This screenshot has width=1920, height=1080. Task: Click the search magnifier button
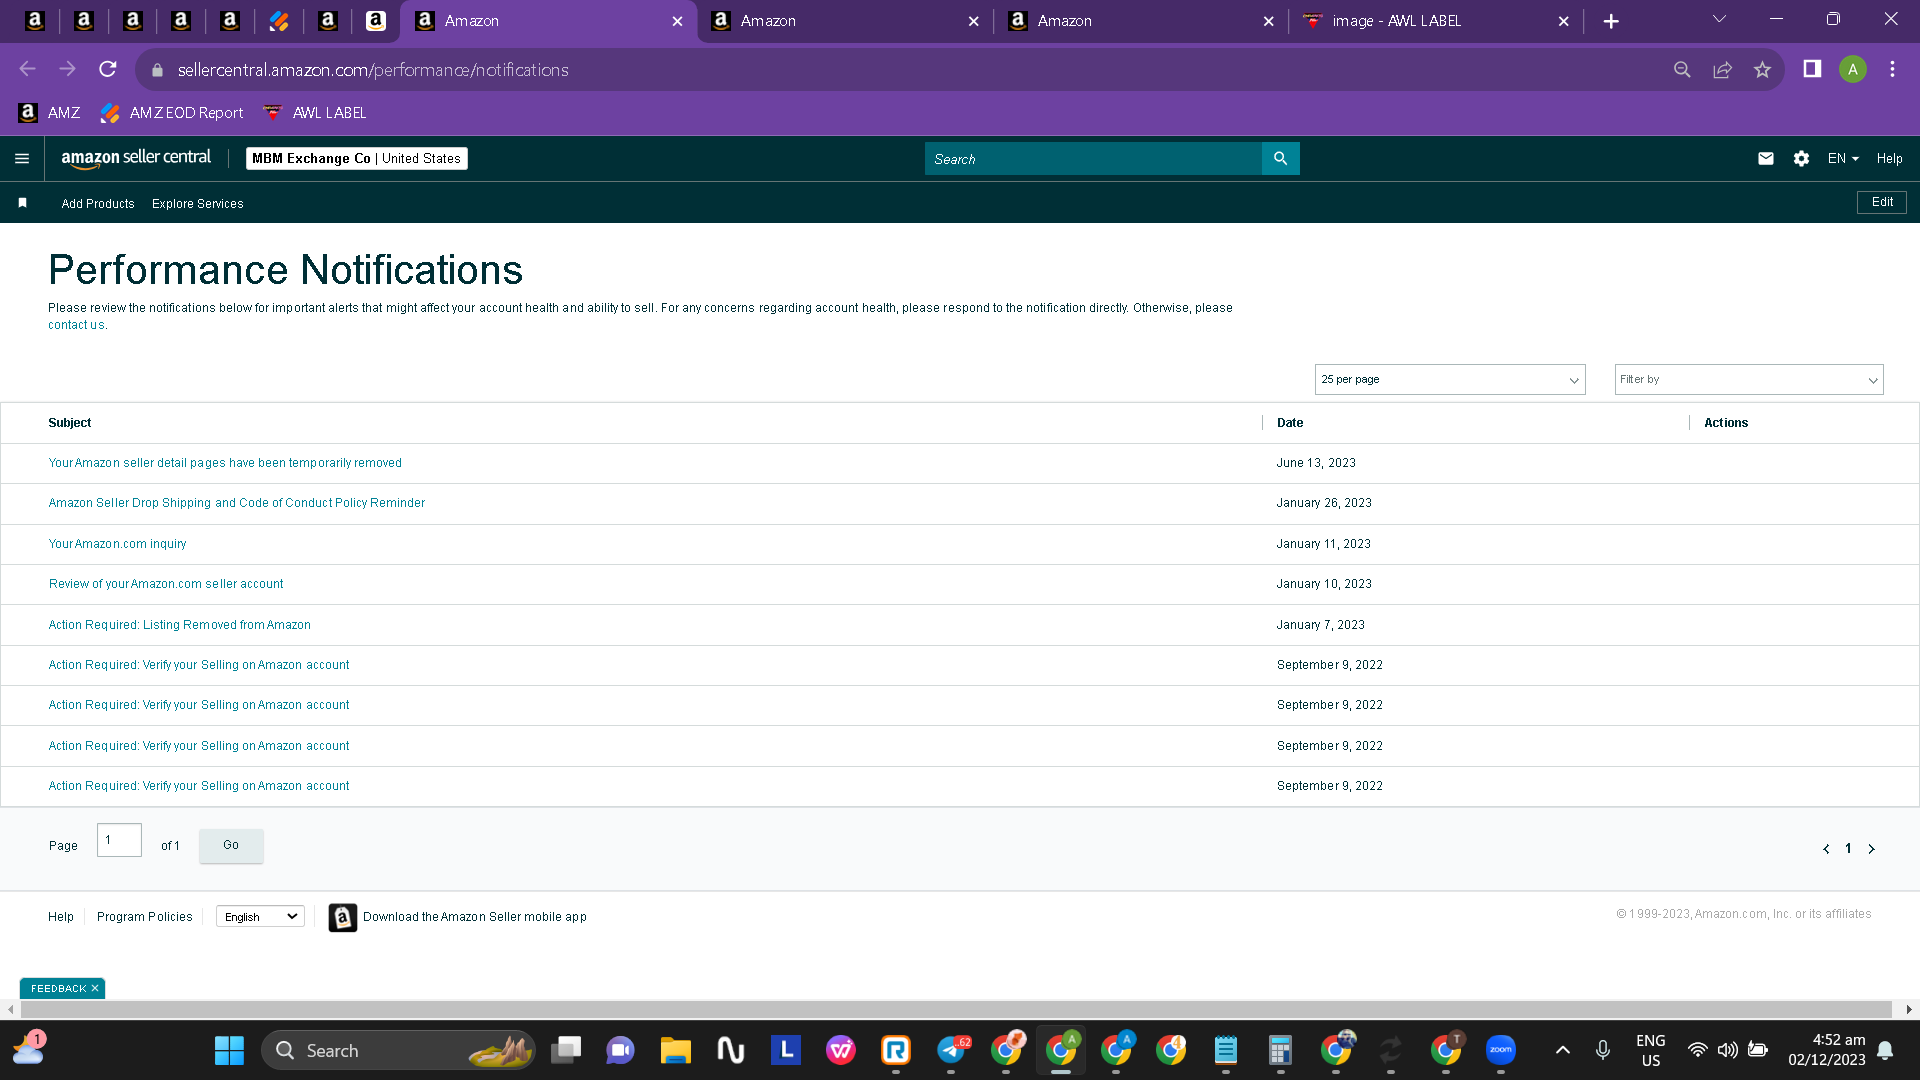(x=1280, y=158)
